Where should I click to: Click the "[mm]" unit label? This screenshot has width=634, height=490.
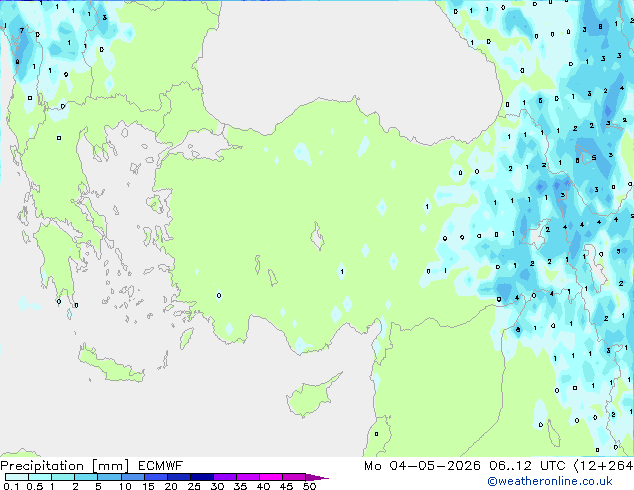click(110, 466)
